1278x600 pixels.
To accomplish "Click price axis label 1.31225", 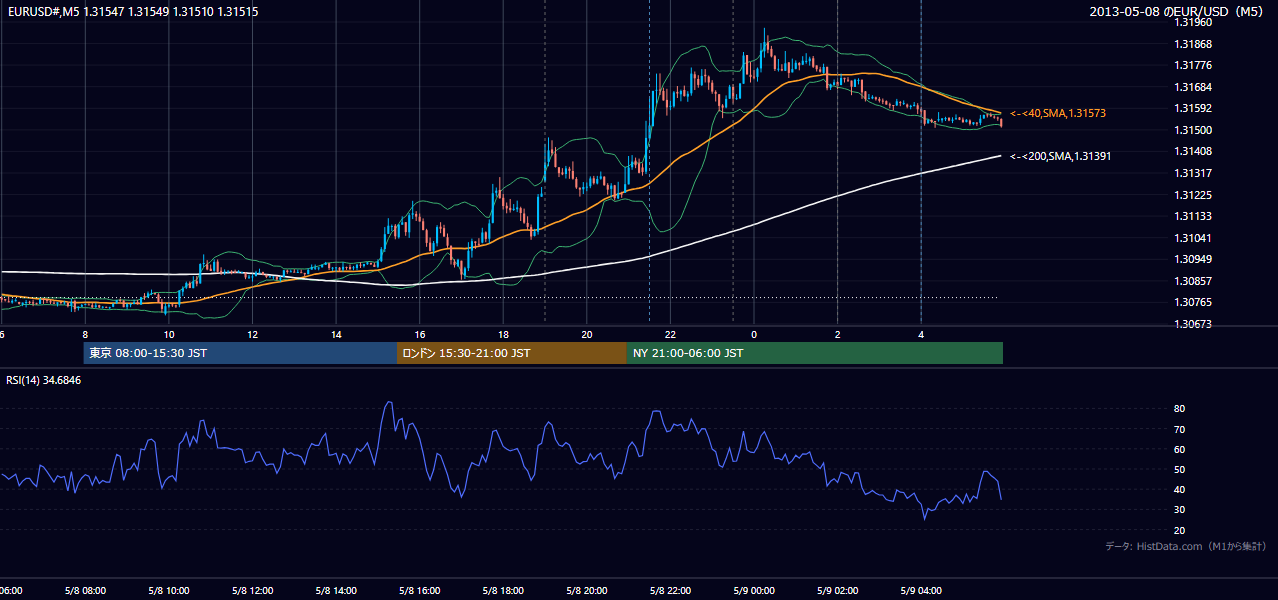I will point(1193,195).
